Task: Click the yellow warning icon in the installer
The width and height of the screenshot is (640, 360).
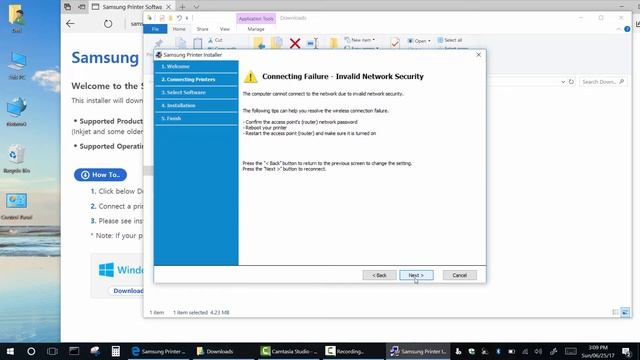Action: point(251,77)
